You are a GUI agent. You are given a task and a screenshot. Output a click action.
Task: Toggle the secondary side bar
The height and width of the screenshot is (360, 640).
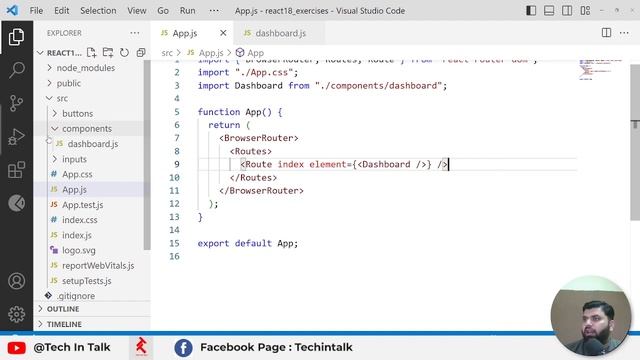[567, 11]
